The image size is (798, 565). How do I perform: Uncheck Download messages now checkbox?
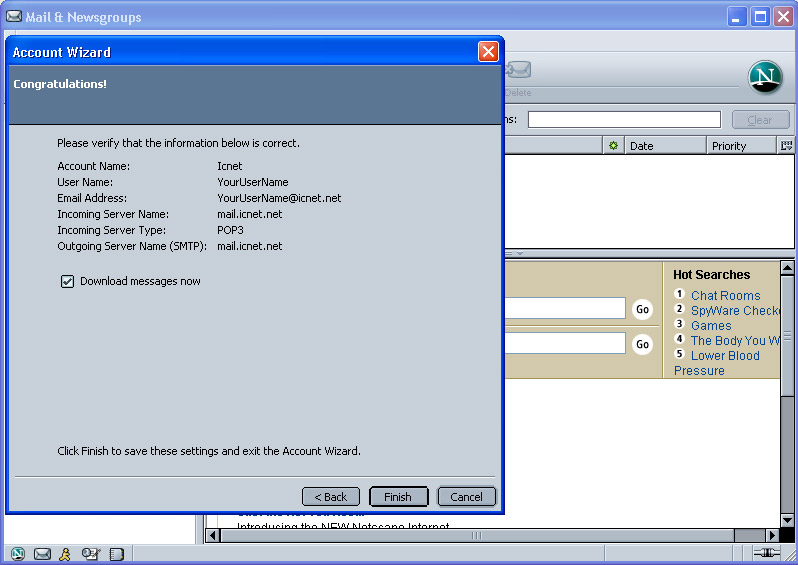pyautogui.click(x=67, y=281)
